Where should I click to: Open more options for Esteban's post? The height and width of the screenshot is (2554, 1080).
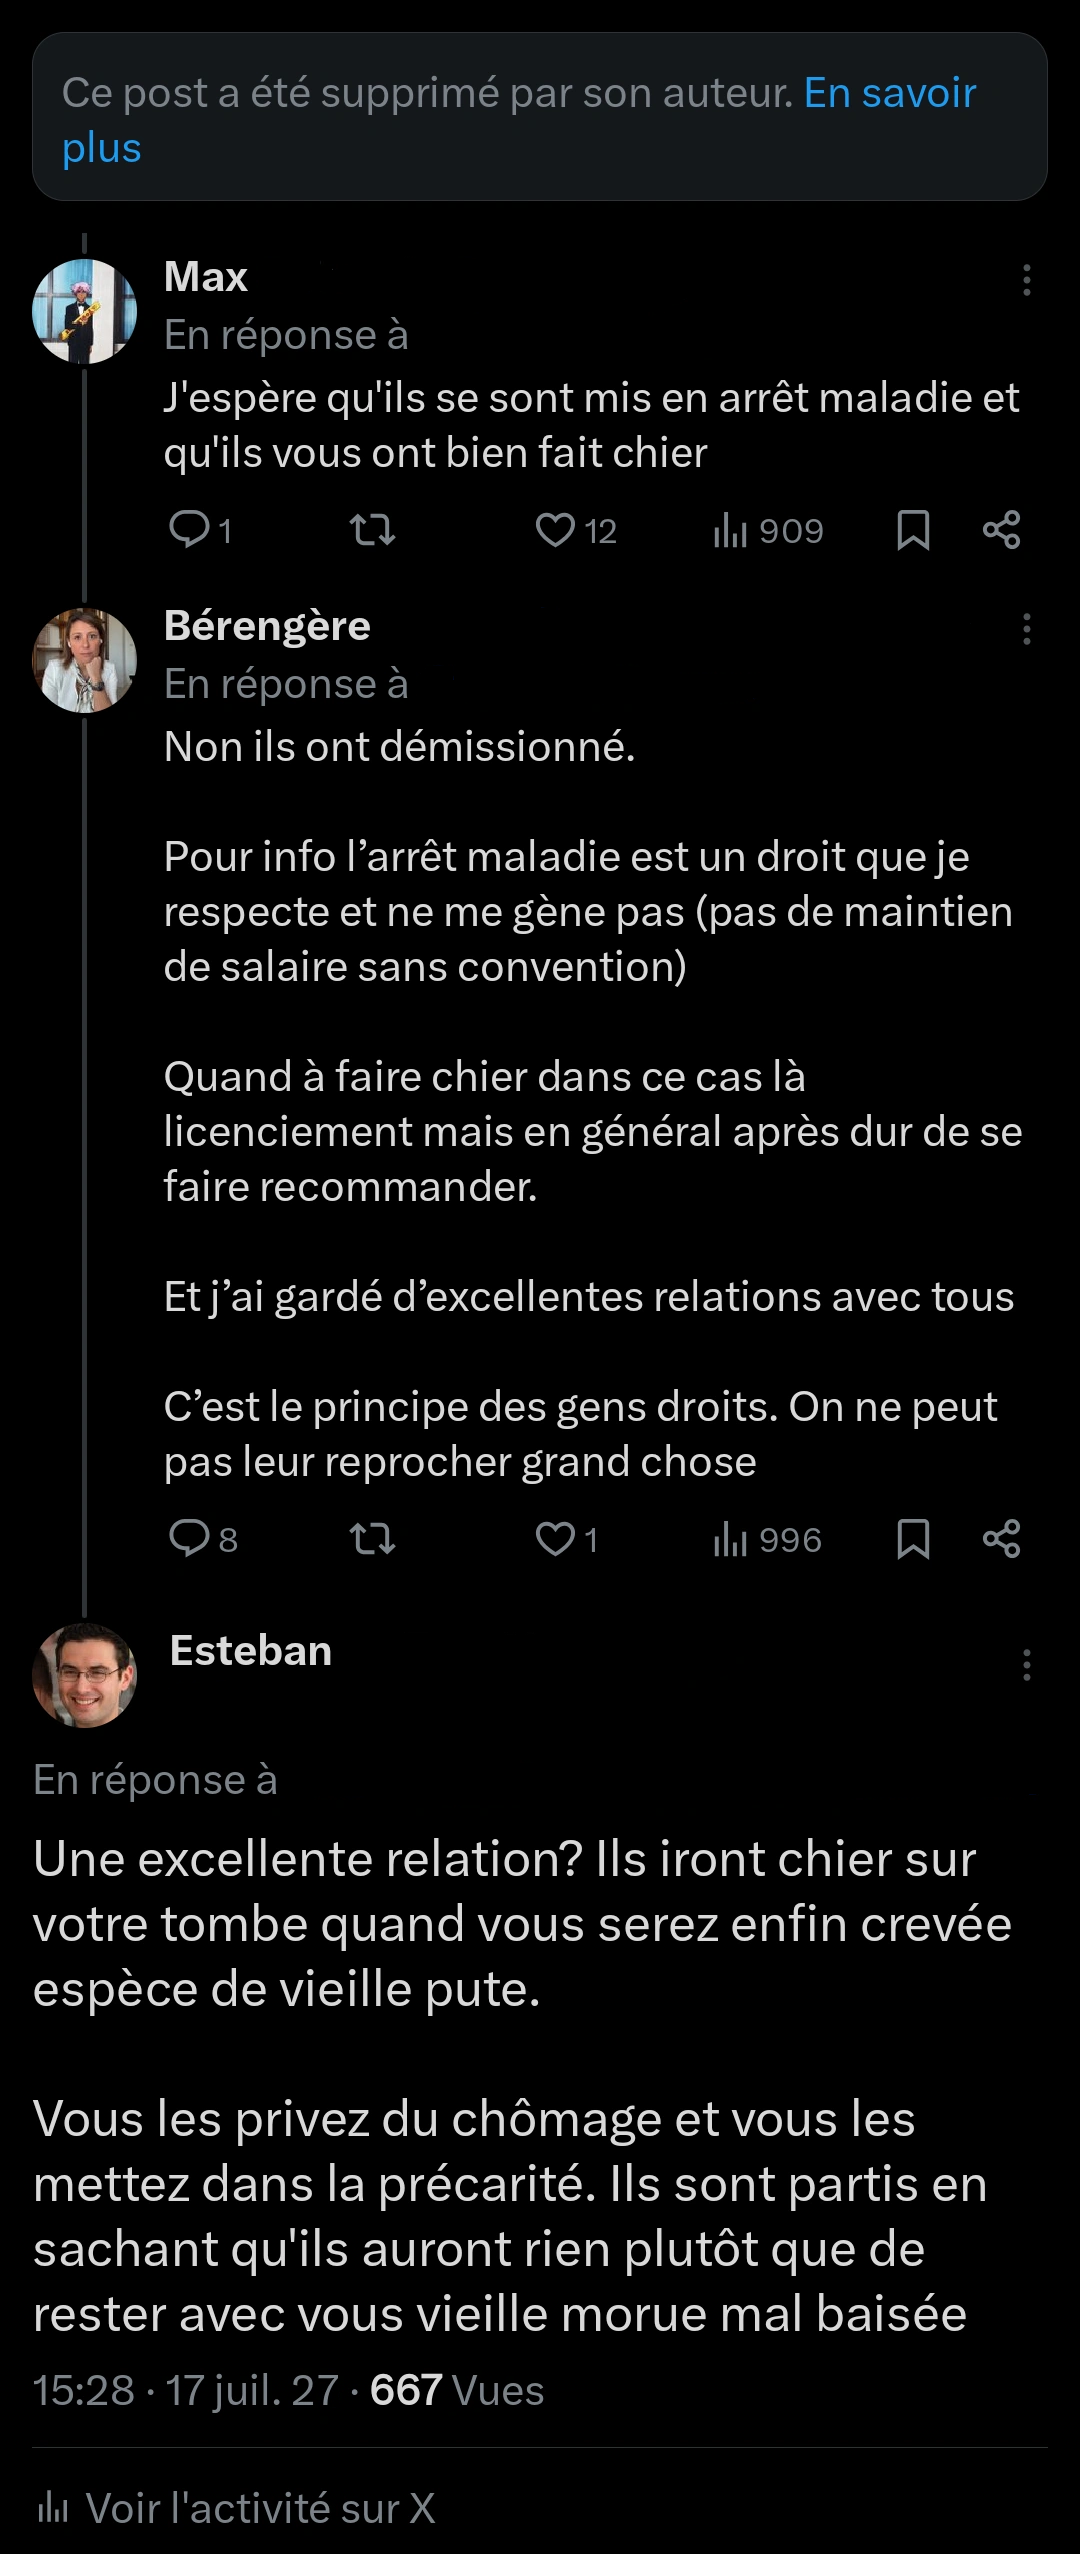1026,1665
